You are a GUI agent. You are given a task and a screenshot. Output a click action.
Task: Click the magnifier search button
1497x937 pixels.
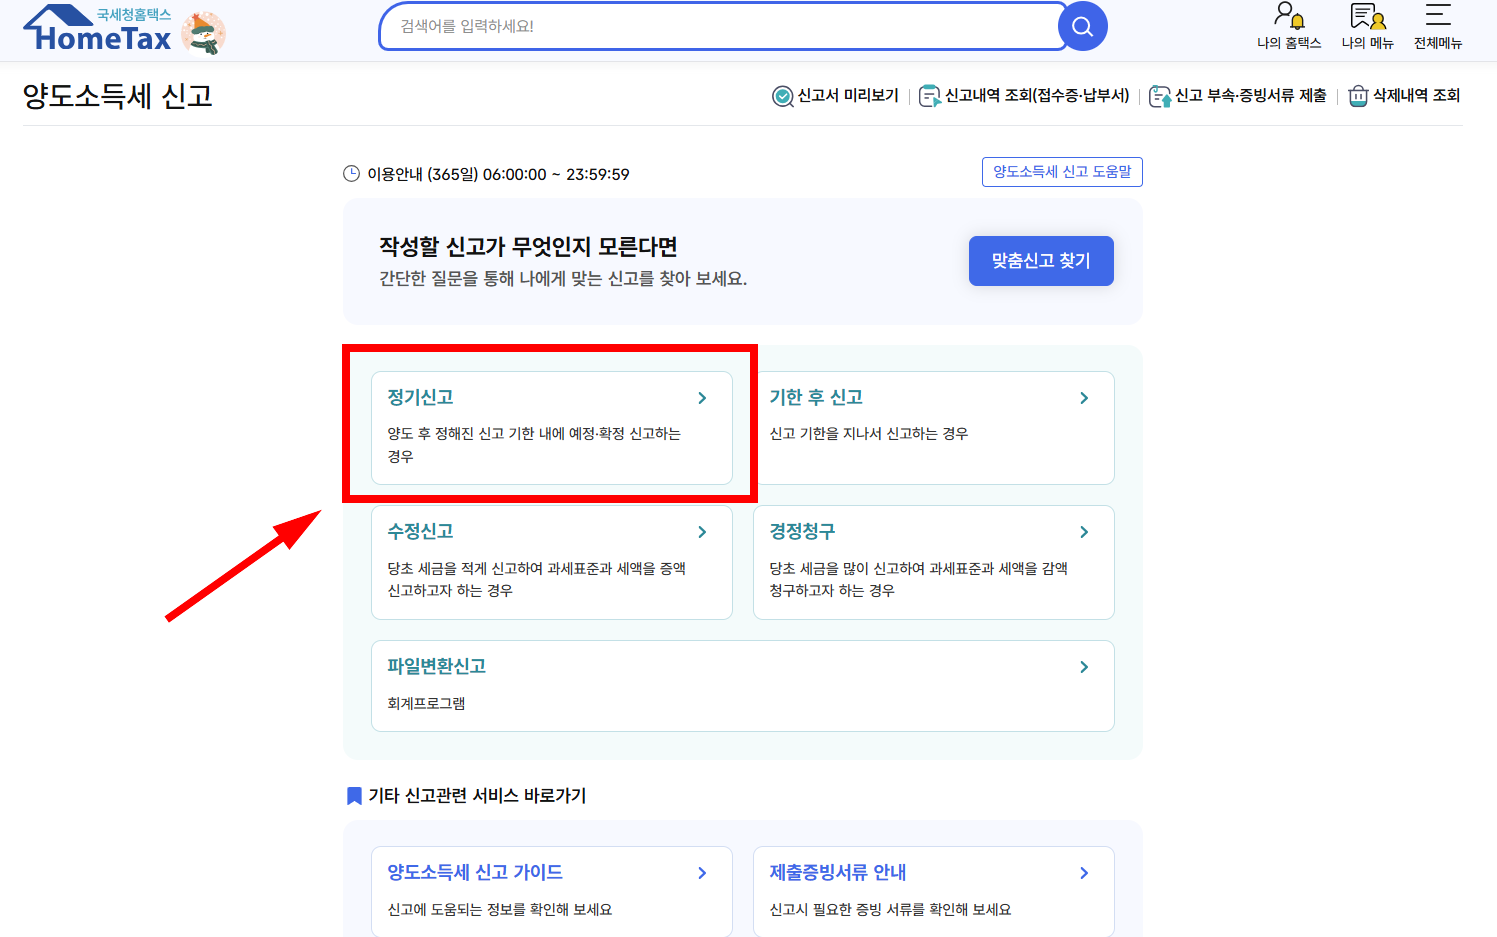pos(1082,27)
